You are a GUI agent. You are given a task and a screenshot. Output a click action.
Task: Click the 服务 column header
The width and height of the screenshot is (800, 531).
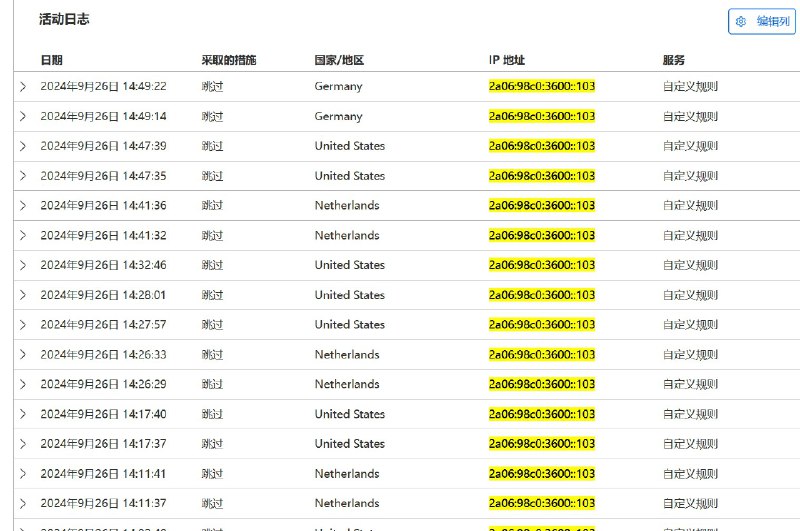(x=674, y=60)
